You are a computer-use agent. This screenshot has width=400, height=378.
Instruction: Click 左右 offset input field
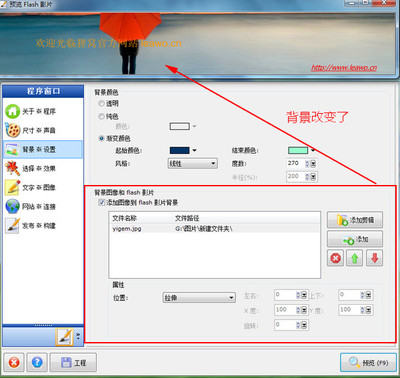coord(285,295)
